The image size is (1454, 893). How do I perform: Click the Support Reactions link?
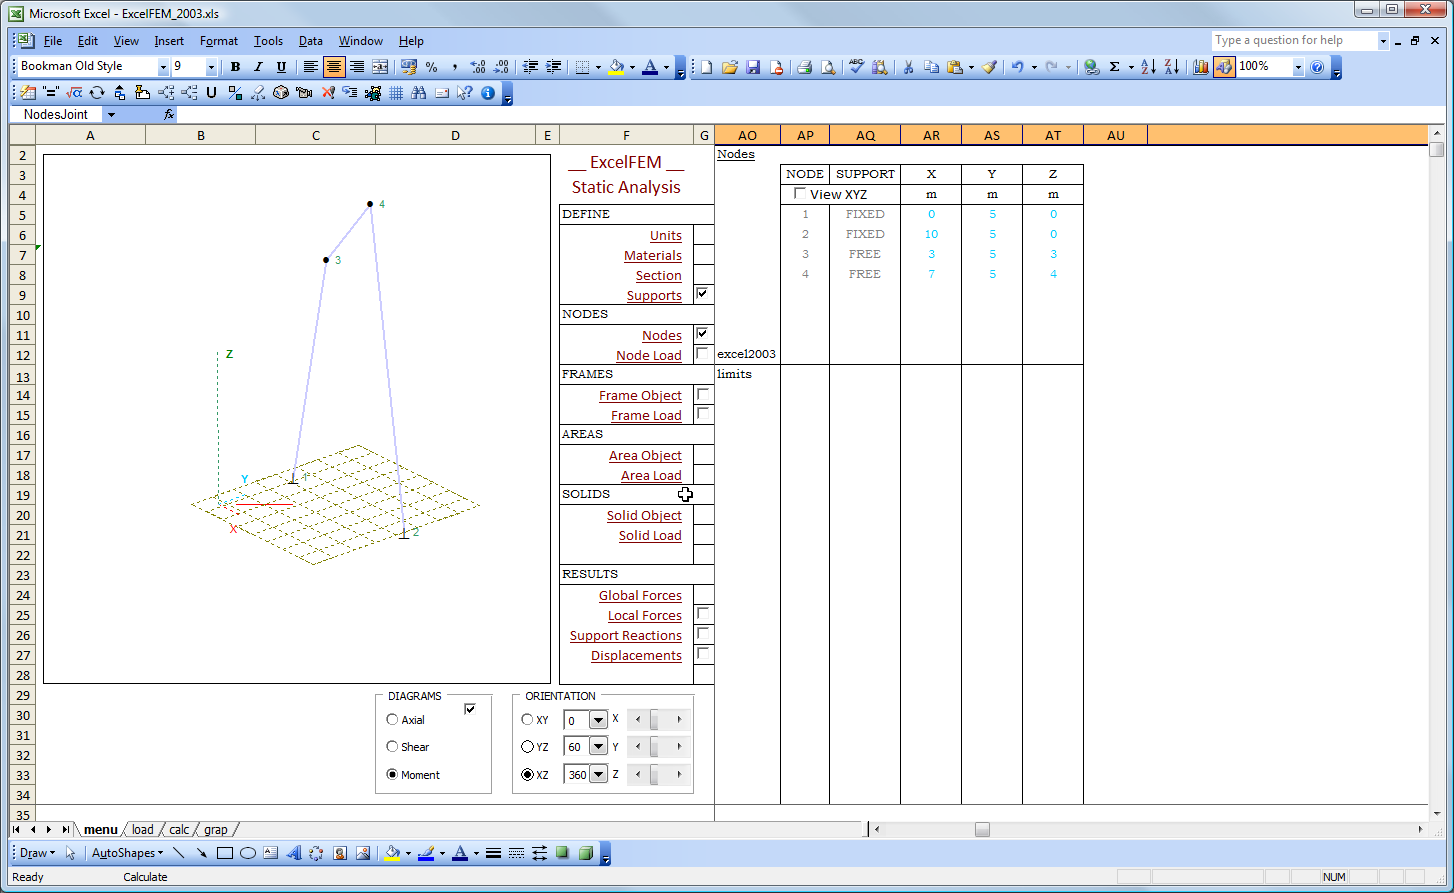(625, 636)
